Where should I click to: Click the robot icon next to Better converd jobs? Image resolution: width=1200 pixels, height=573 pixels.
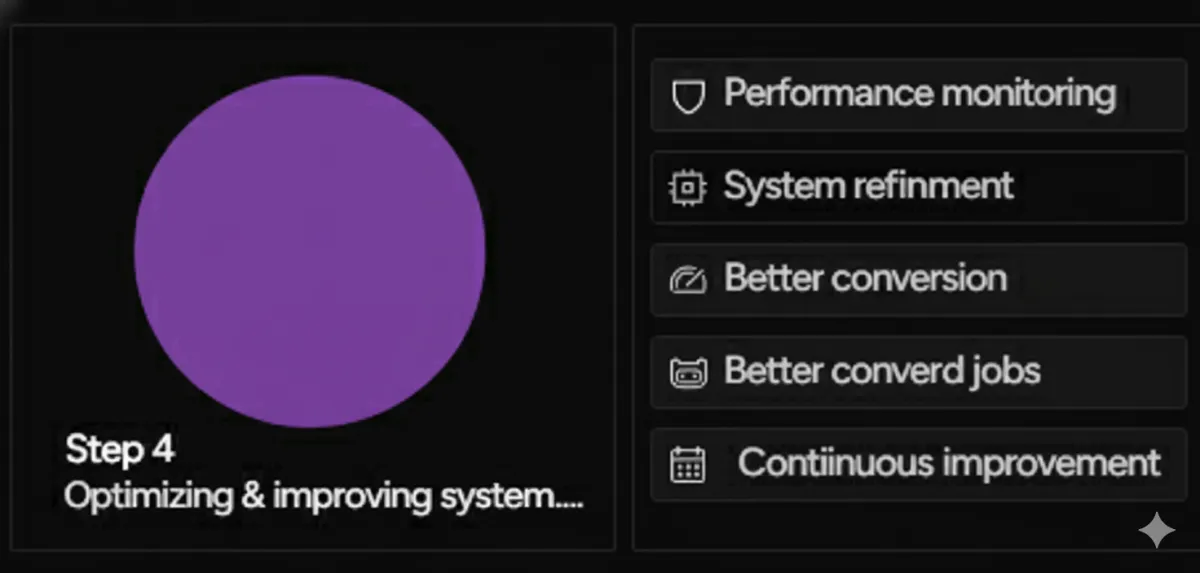click(x=687, y=372)
